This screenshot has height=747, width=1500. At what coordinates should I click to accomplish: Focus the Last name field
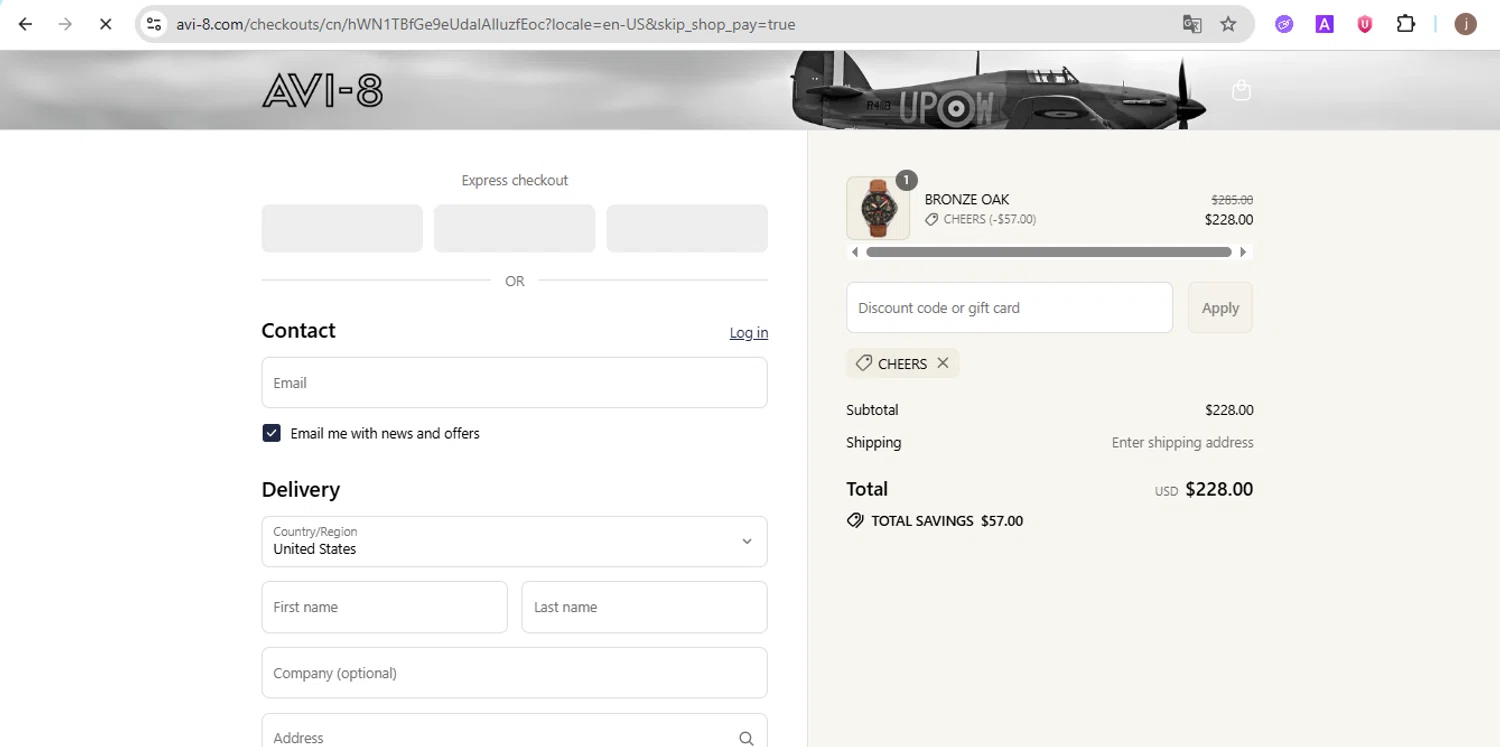(644, 607)
